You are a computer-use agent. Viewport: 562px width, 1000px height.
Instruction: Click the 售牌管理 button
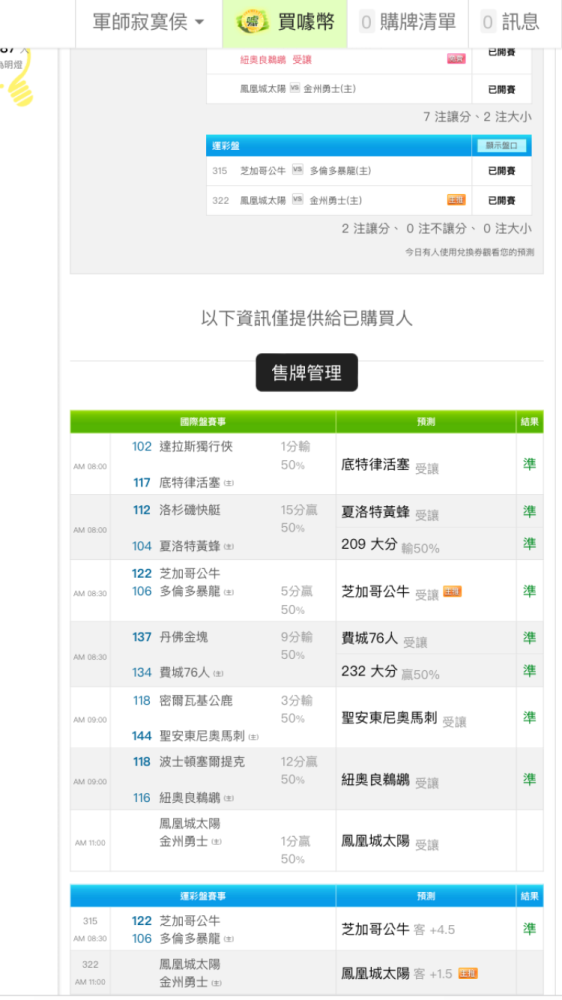tap(307, 372)
